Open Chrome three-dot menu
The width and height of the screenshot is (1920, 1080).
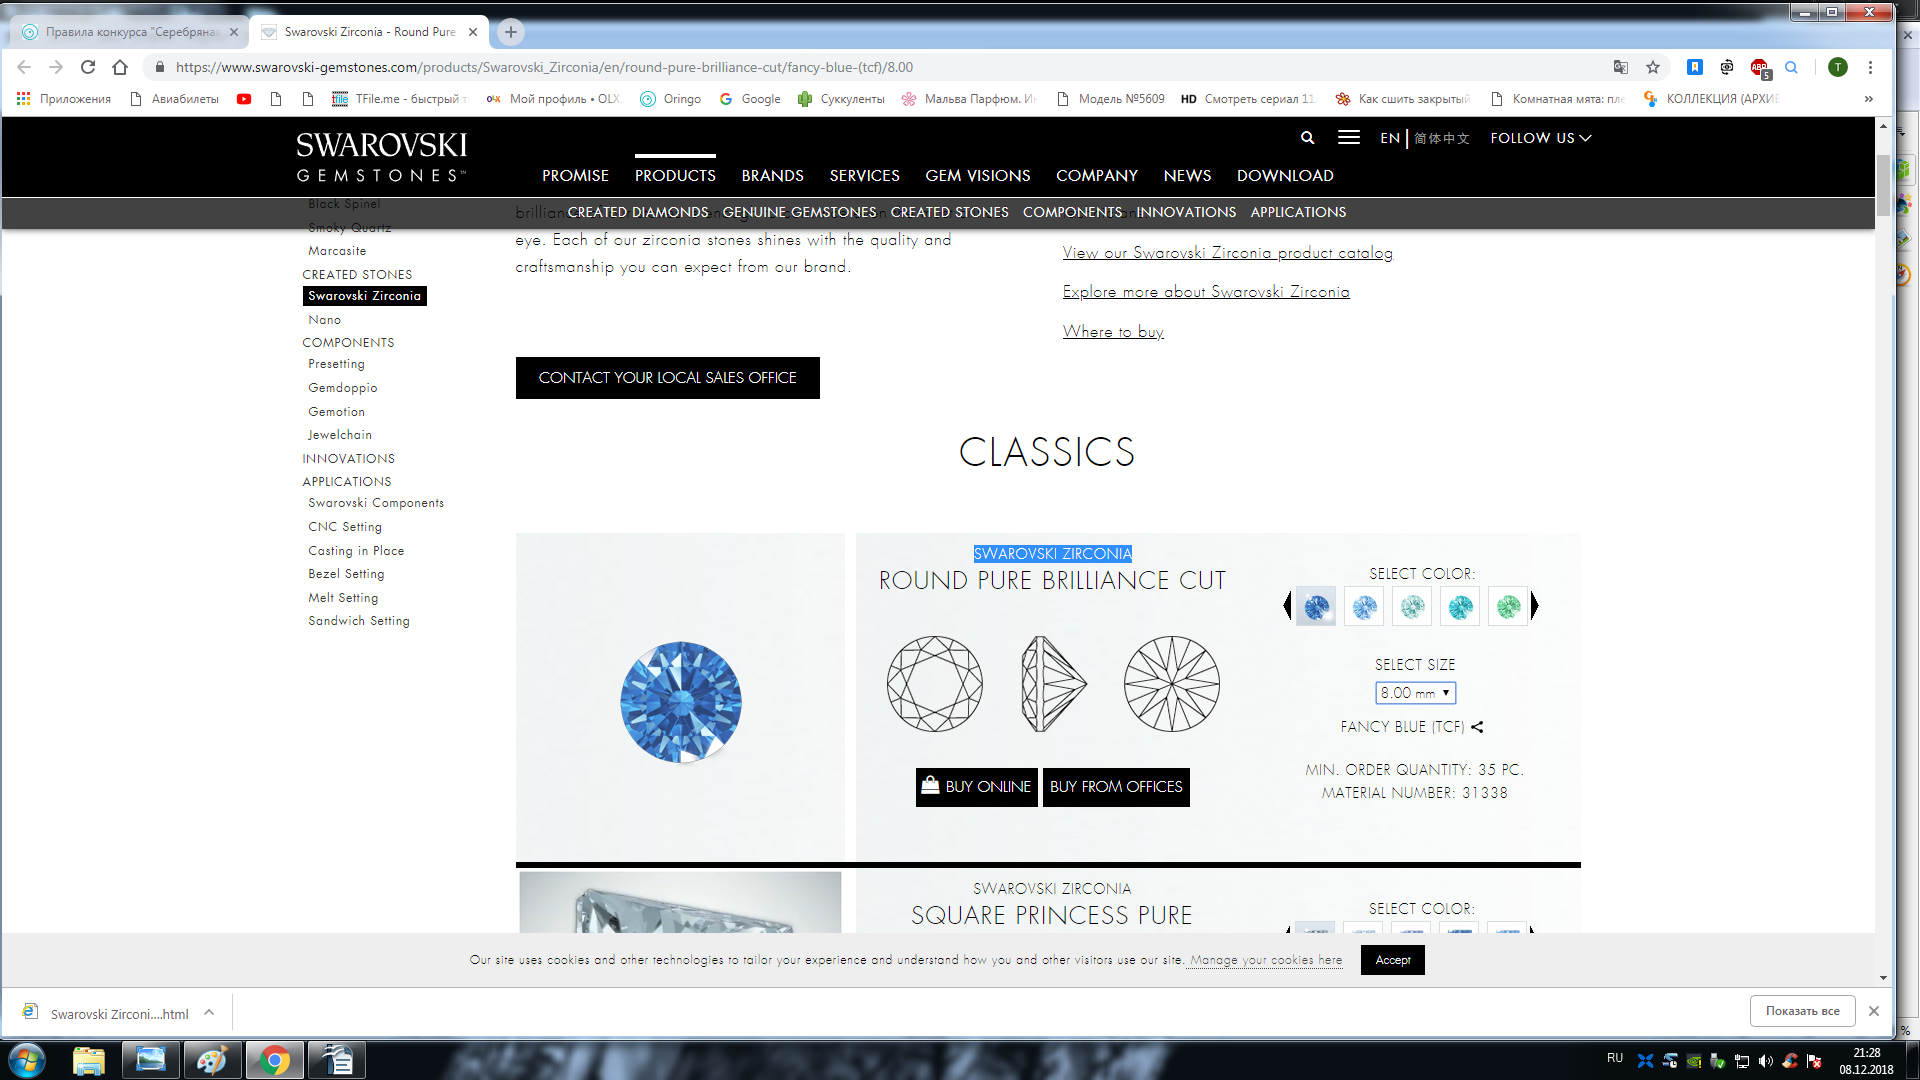(x=1870, y=67)
